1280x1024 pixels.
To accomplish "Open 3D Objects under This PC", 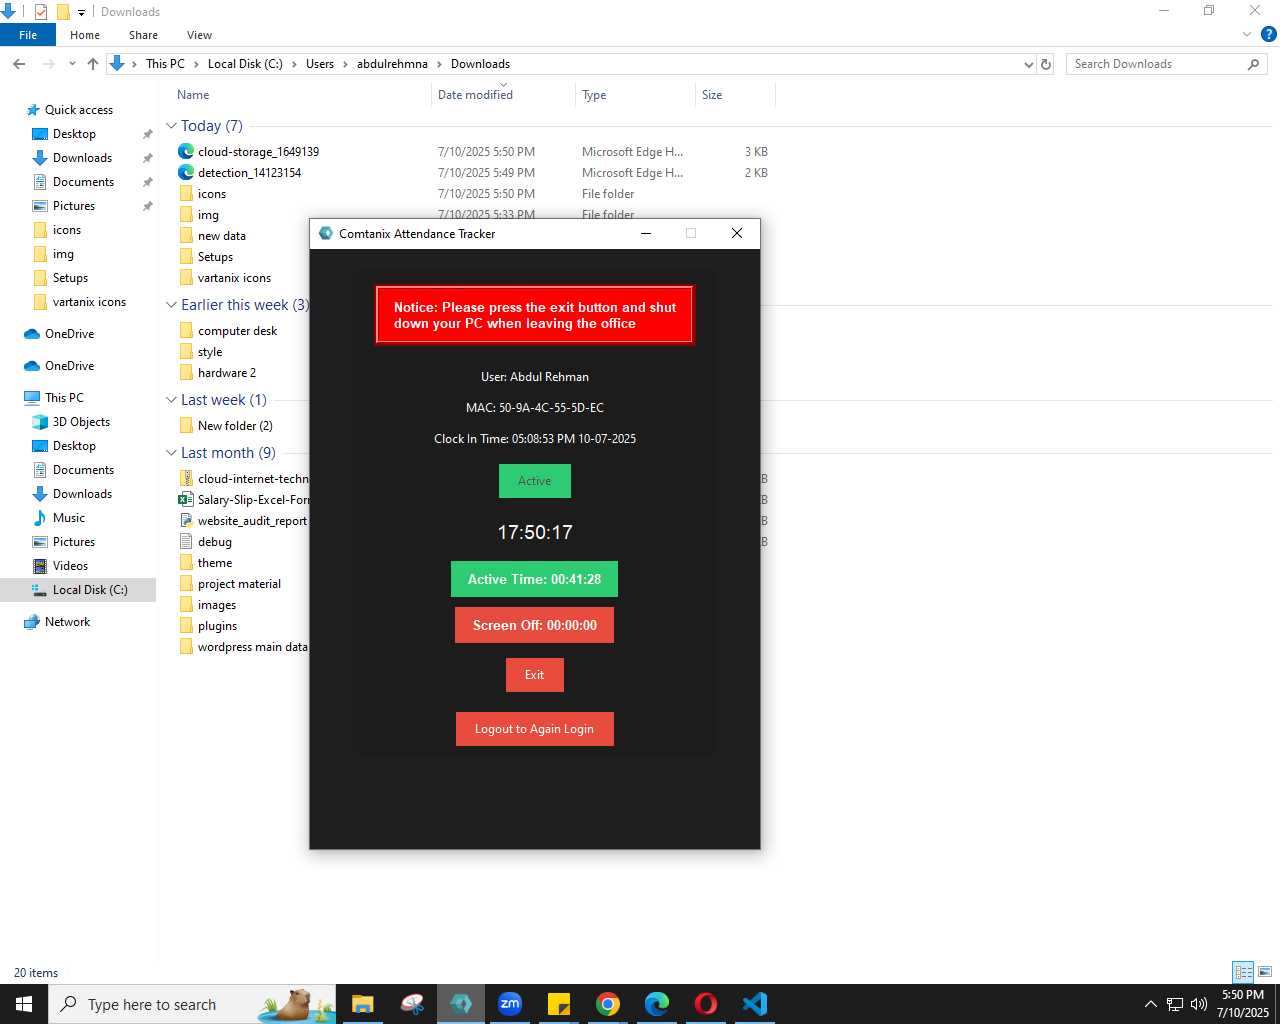I will pos(81,422).
